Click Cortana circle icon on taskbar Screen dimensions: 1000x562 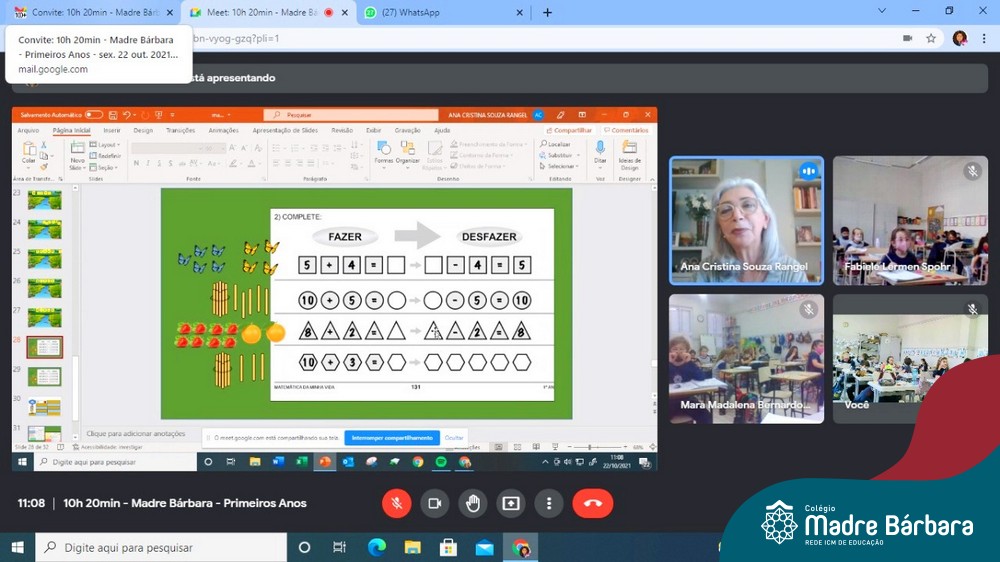[x=304, y=547]
